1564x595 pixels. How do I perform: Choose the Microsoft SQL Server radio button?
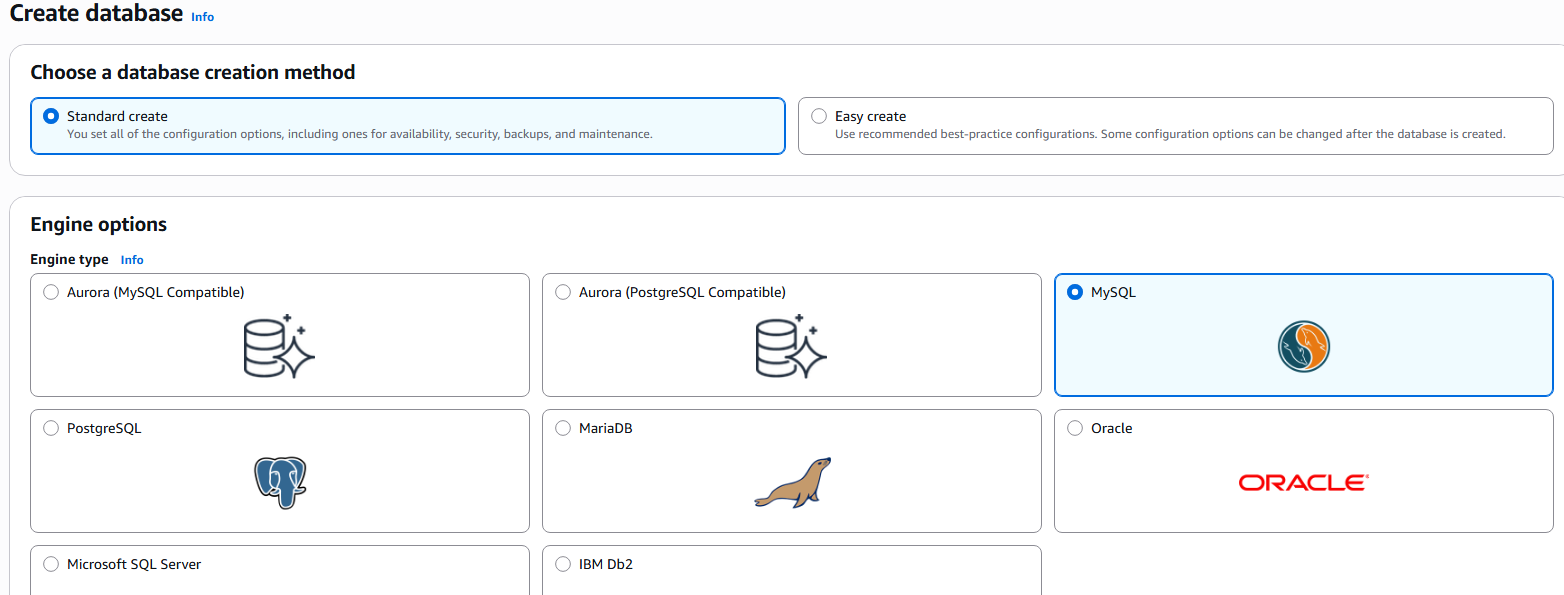51,564
